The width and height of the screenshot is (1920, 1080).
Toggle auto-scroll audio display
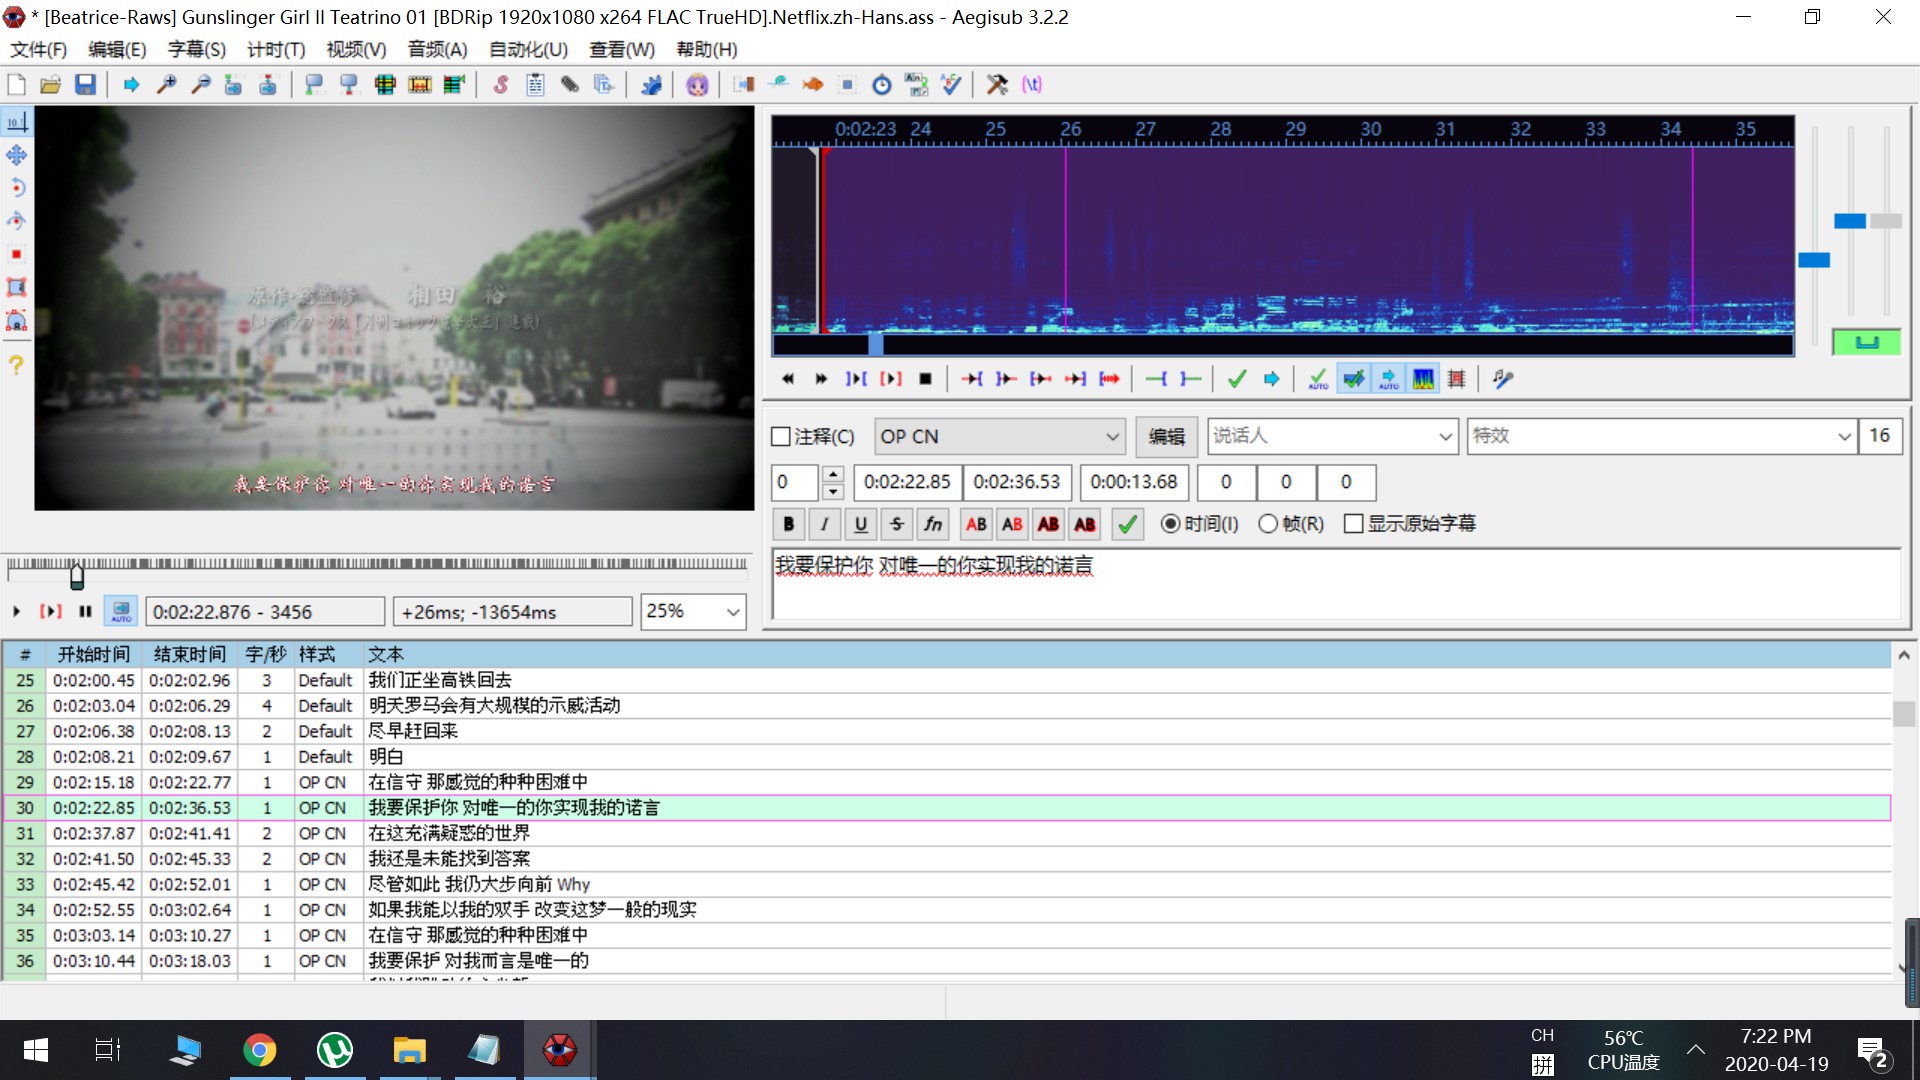(x=1389, y=379)
